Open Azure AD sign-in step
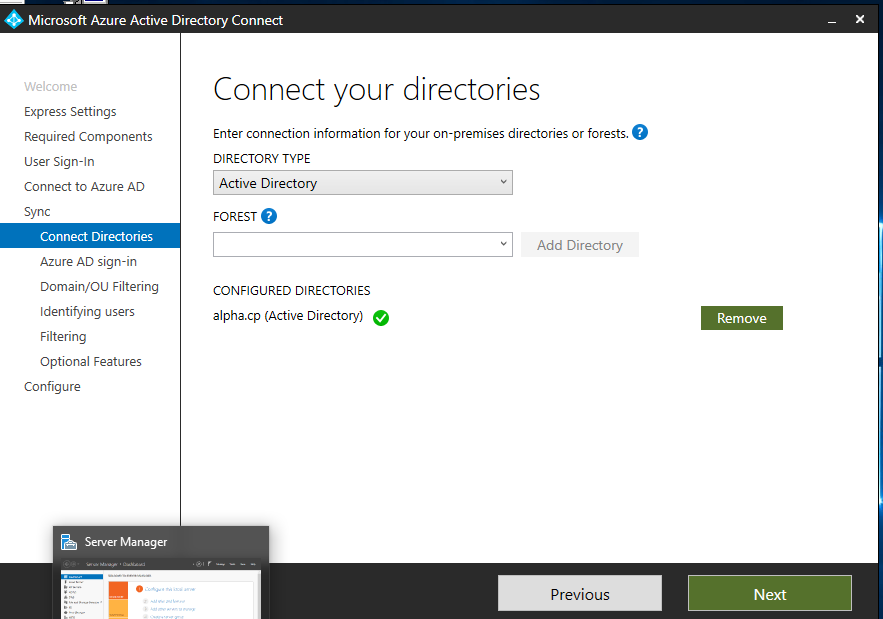883x619 pixels. [x=88, y=261]
